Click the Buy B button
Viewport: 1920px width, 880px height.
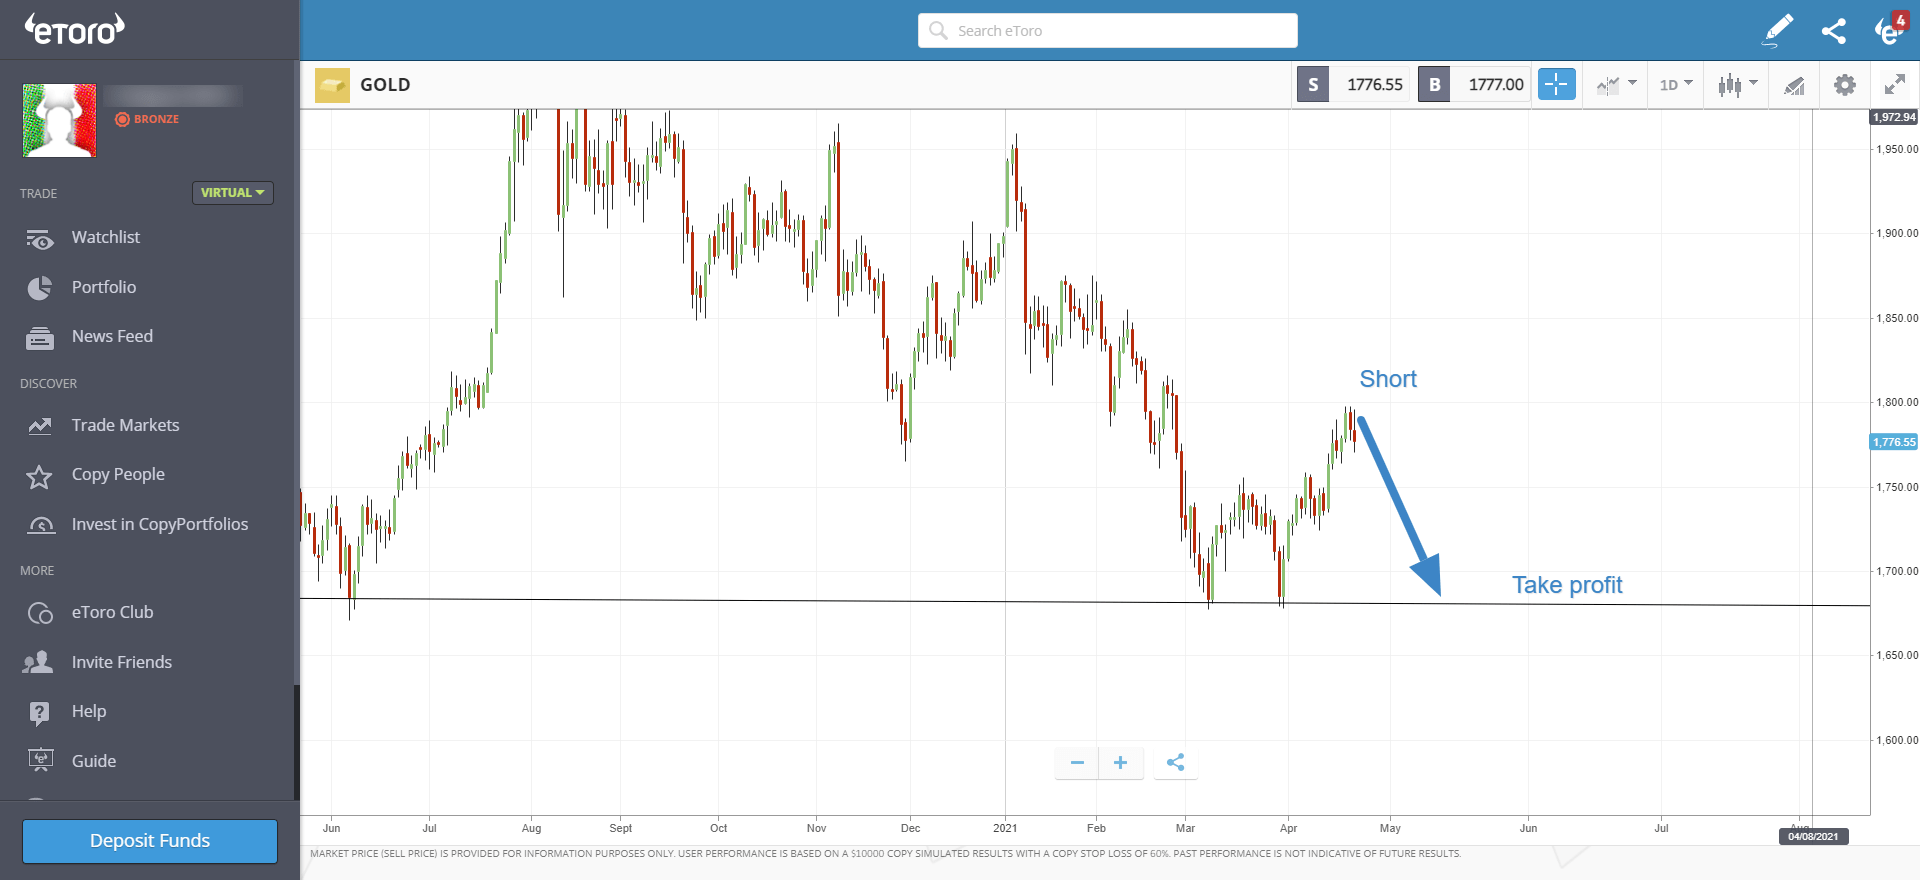(1434, 85)
